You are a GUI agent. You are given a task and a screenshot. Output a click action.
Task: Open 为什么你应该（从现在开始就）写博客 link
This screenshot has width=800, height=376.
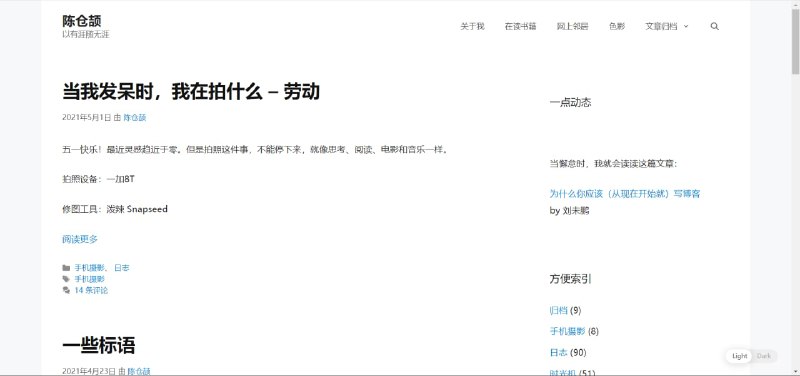click(624, 194)
